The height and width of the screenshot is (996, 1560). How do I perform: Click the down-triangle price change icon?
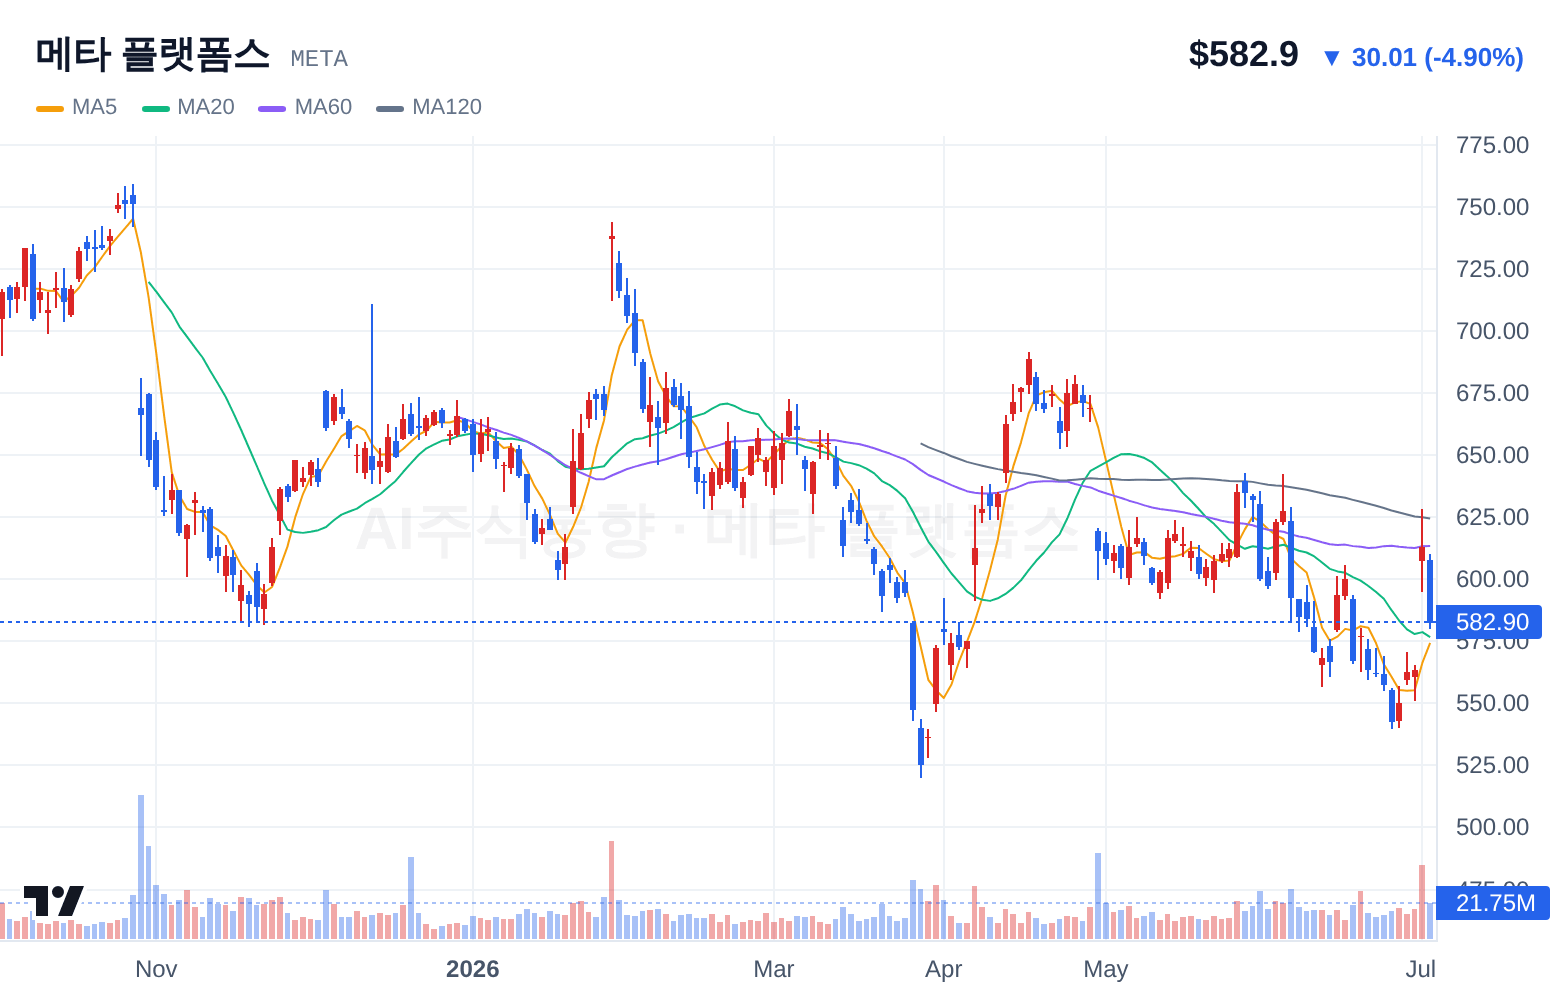point(1331,58)
